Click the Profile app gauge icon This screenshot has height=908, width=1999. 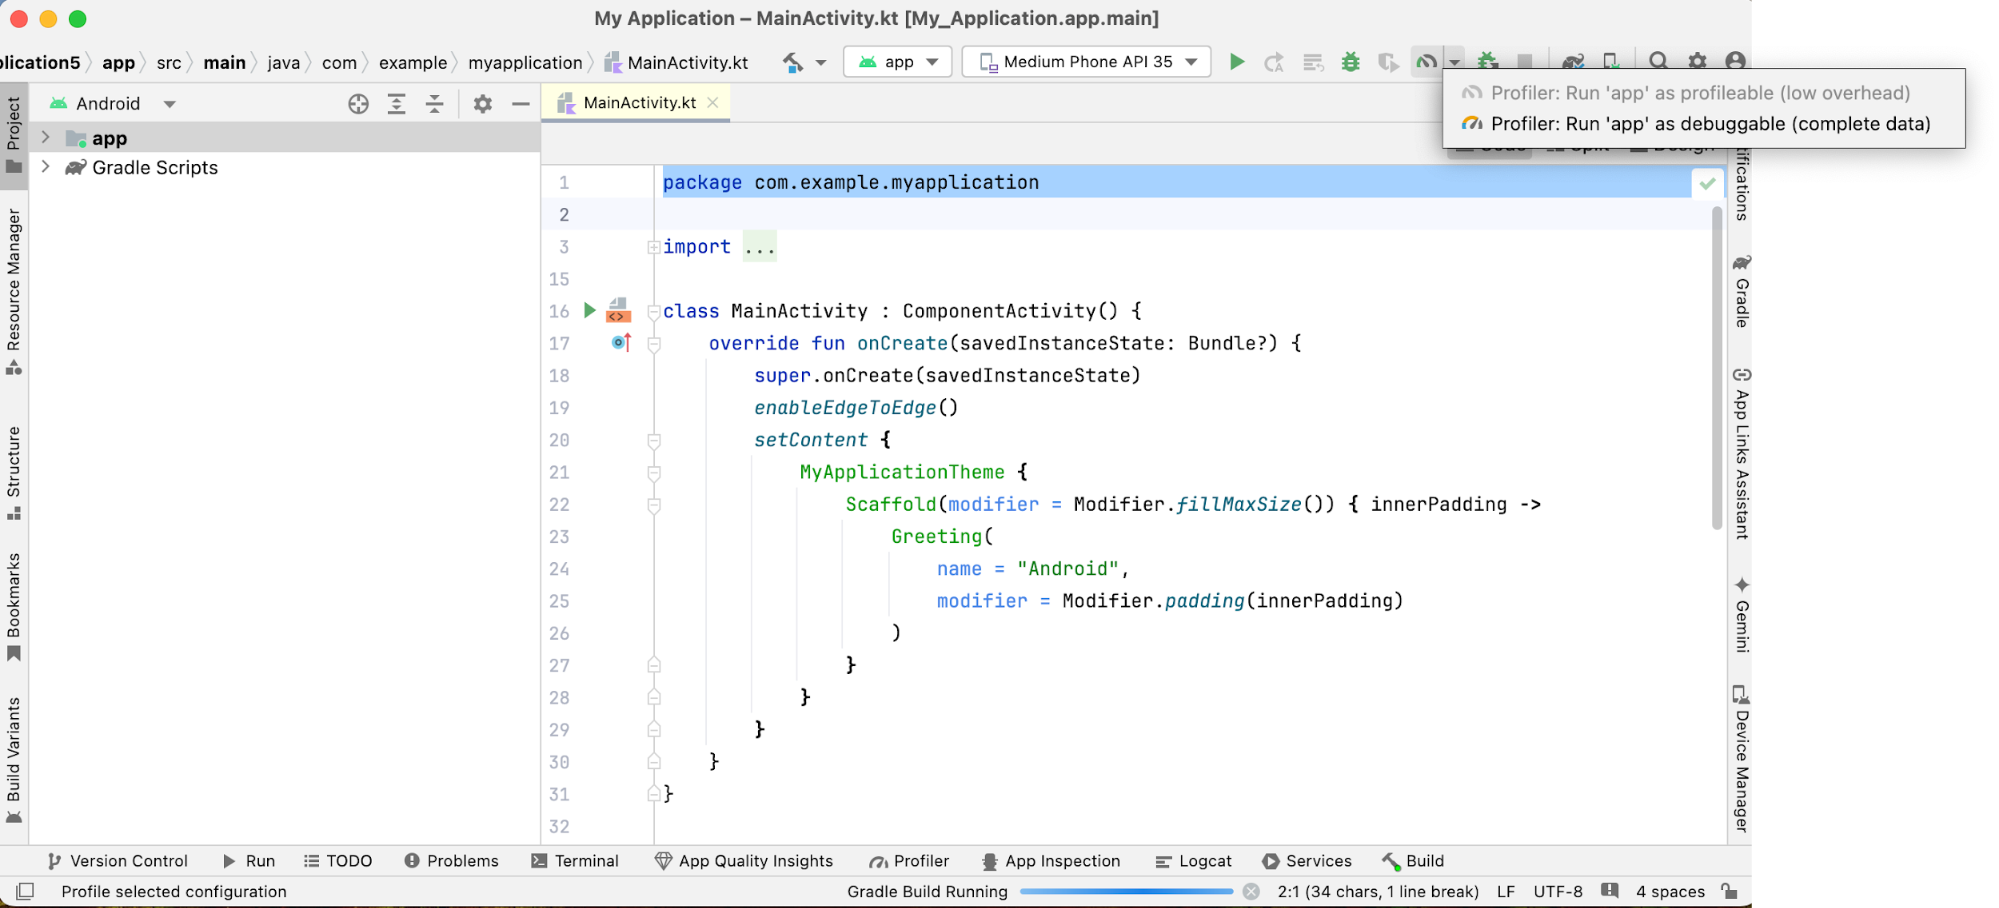pos(1426,62)
